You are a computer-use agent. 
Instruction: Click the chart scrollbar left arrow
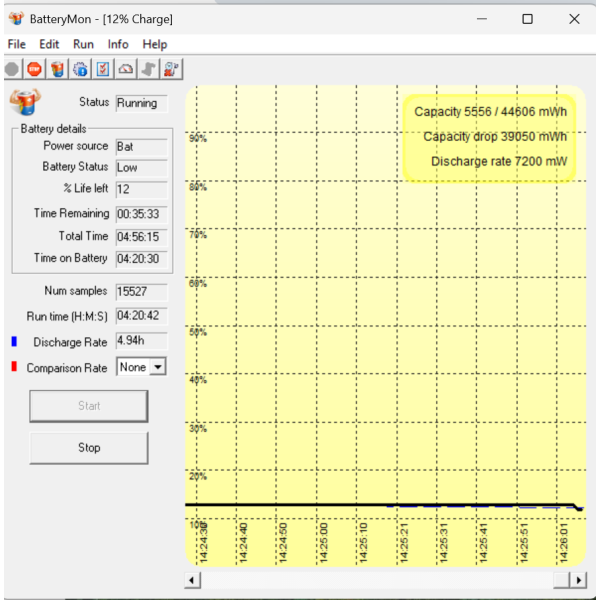[x=192, y=580]
